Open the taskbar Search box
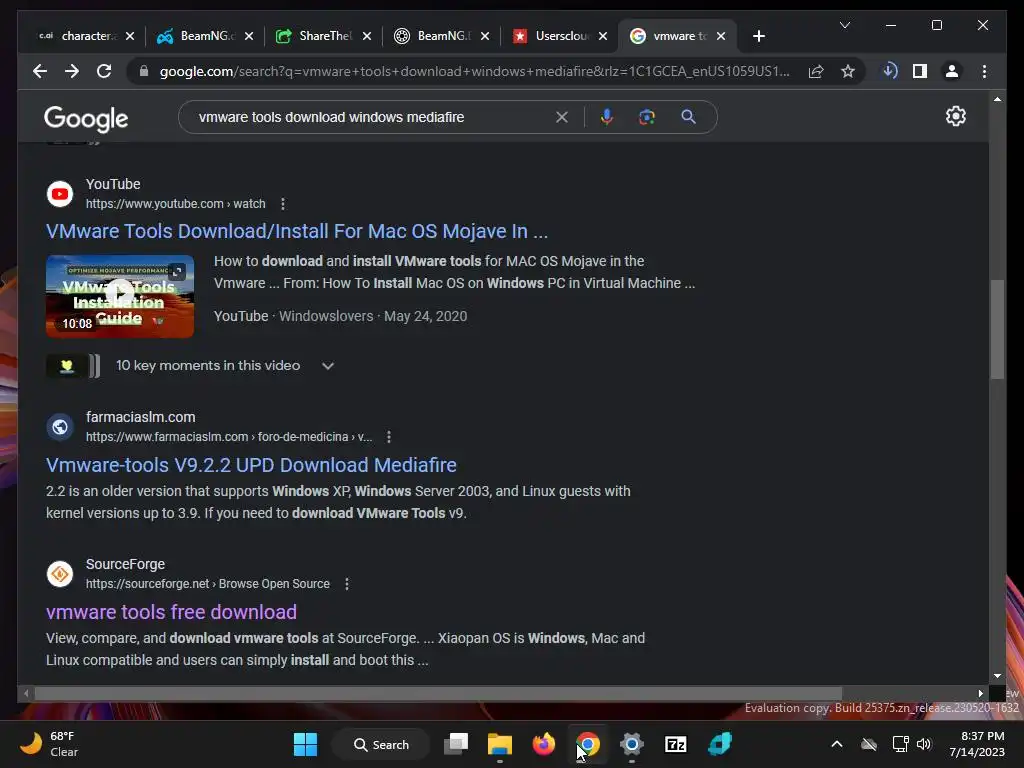This screenshot has height=768, width=1024. point(381,744)
